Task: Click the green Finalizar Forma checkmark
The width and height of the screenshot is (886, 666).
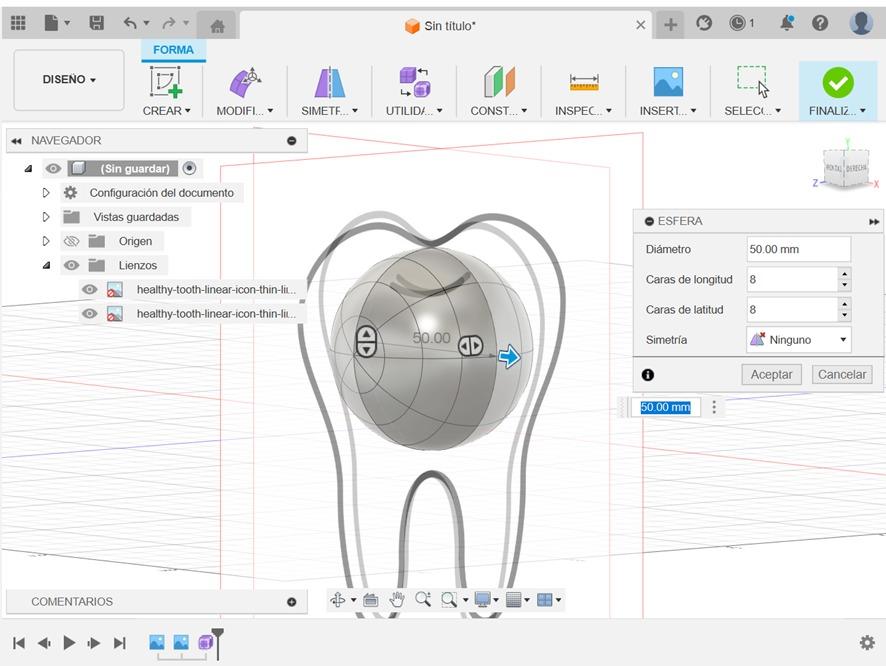Action: pos(837,82)
